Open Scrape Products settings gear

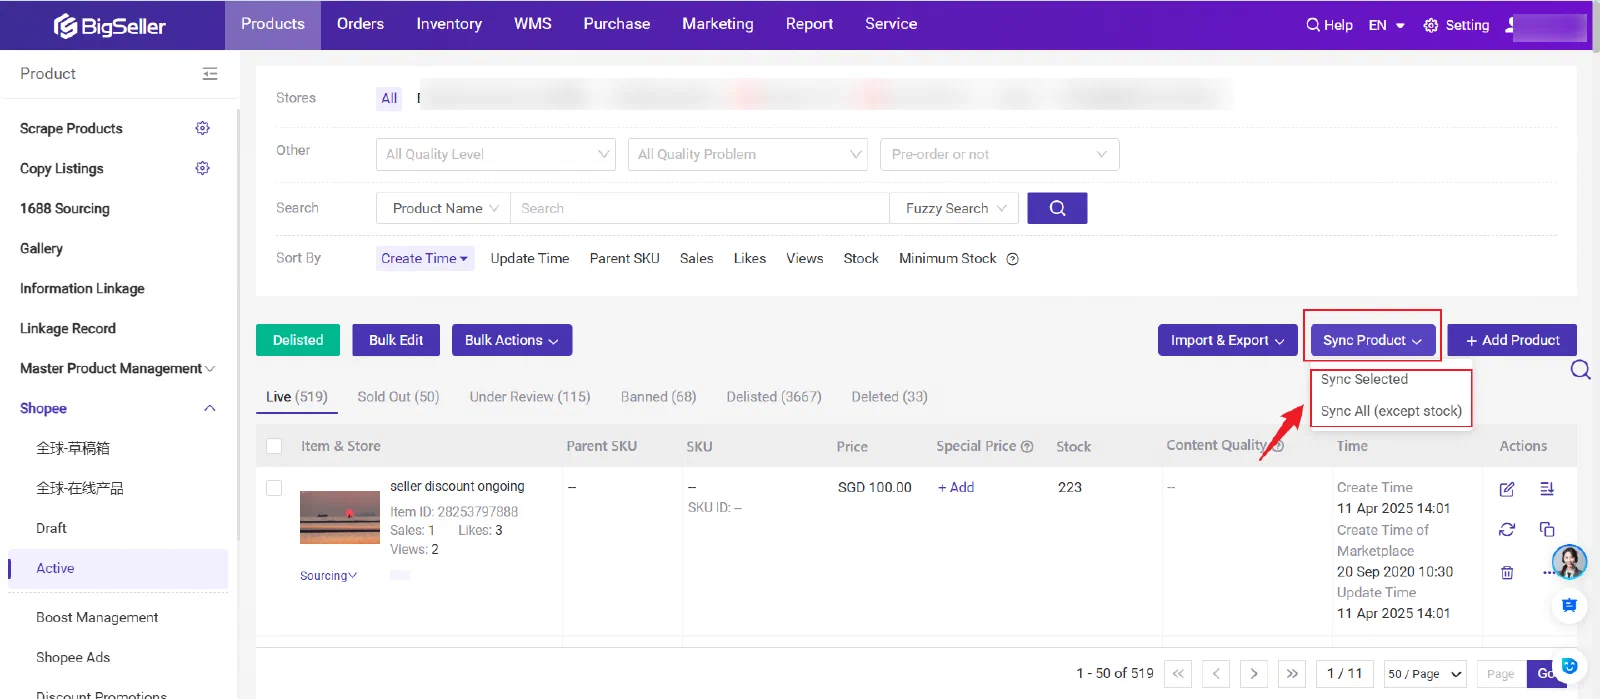click(203, 128)
